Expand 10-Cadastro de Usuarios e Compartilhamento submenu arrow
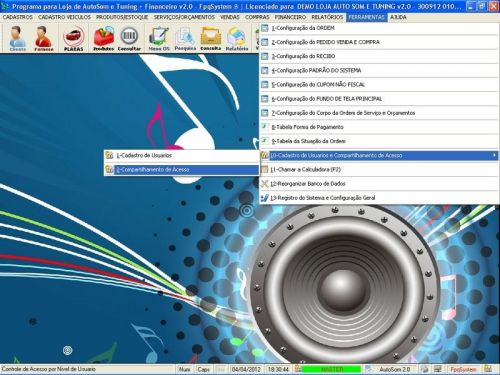 (x=494, y=155)
